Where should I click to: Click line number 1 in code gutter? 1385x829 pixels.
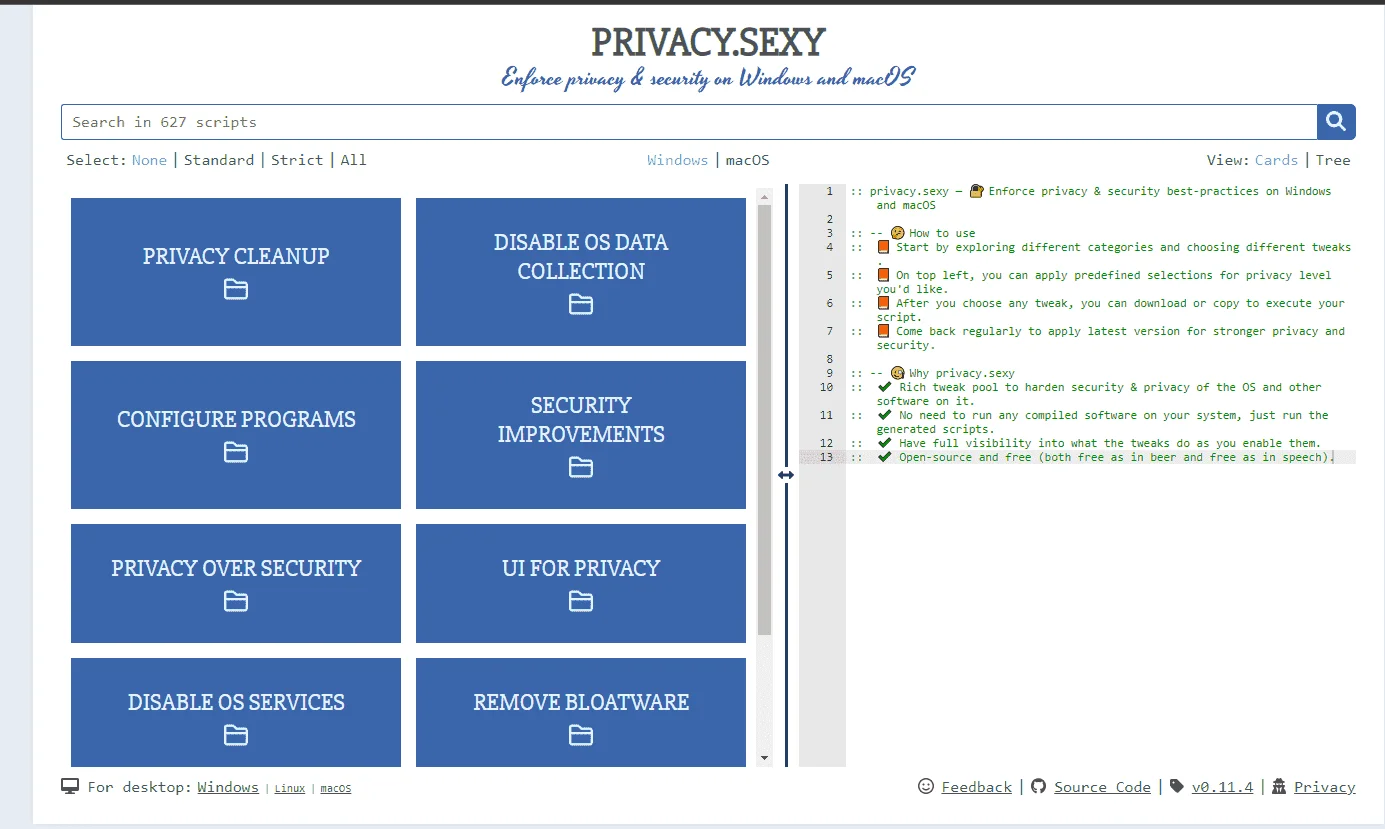pyautogui.click(x=829, y=191)
